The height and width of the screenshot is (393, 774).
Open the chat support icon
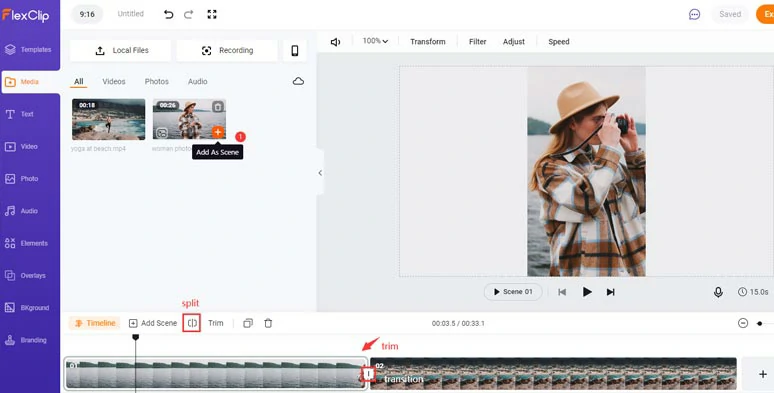coord(694,14)
